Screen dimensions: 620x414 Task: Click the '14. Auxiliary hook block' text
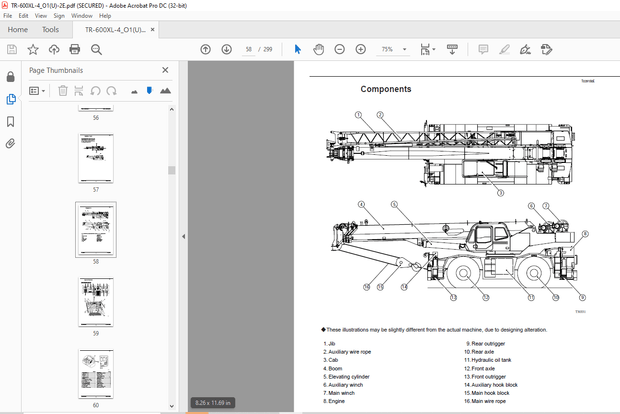click(x=491, y=385)
